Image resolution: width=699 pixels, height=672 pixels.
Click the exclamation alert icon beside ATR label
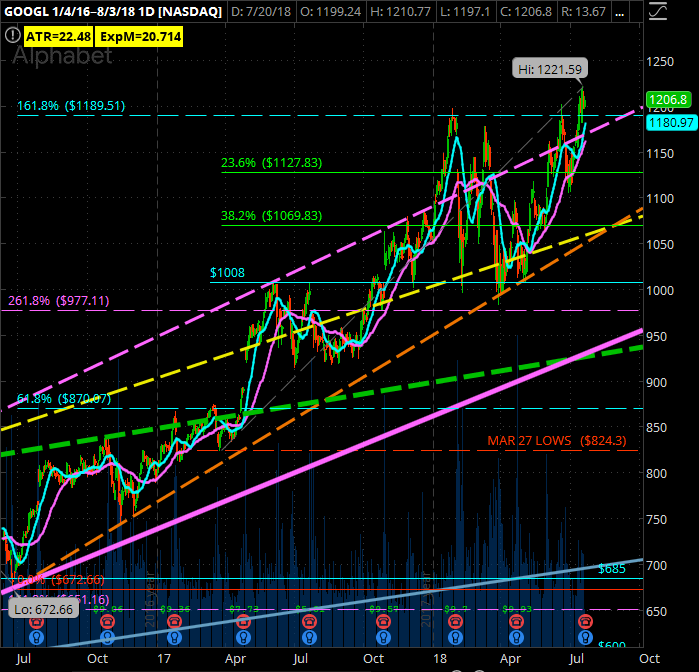pyautogui.click(x=12, y=35)
